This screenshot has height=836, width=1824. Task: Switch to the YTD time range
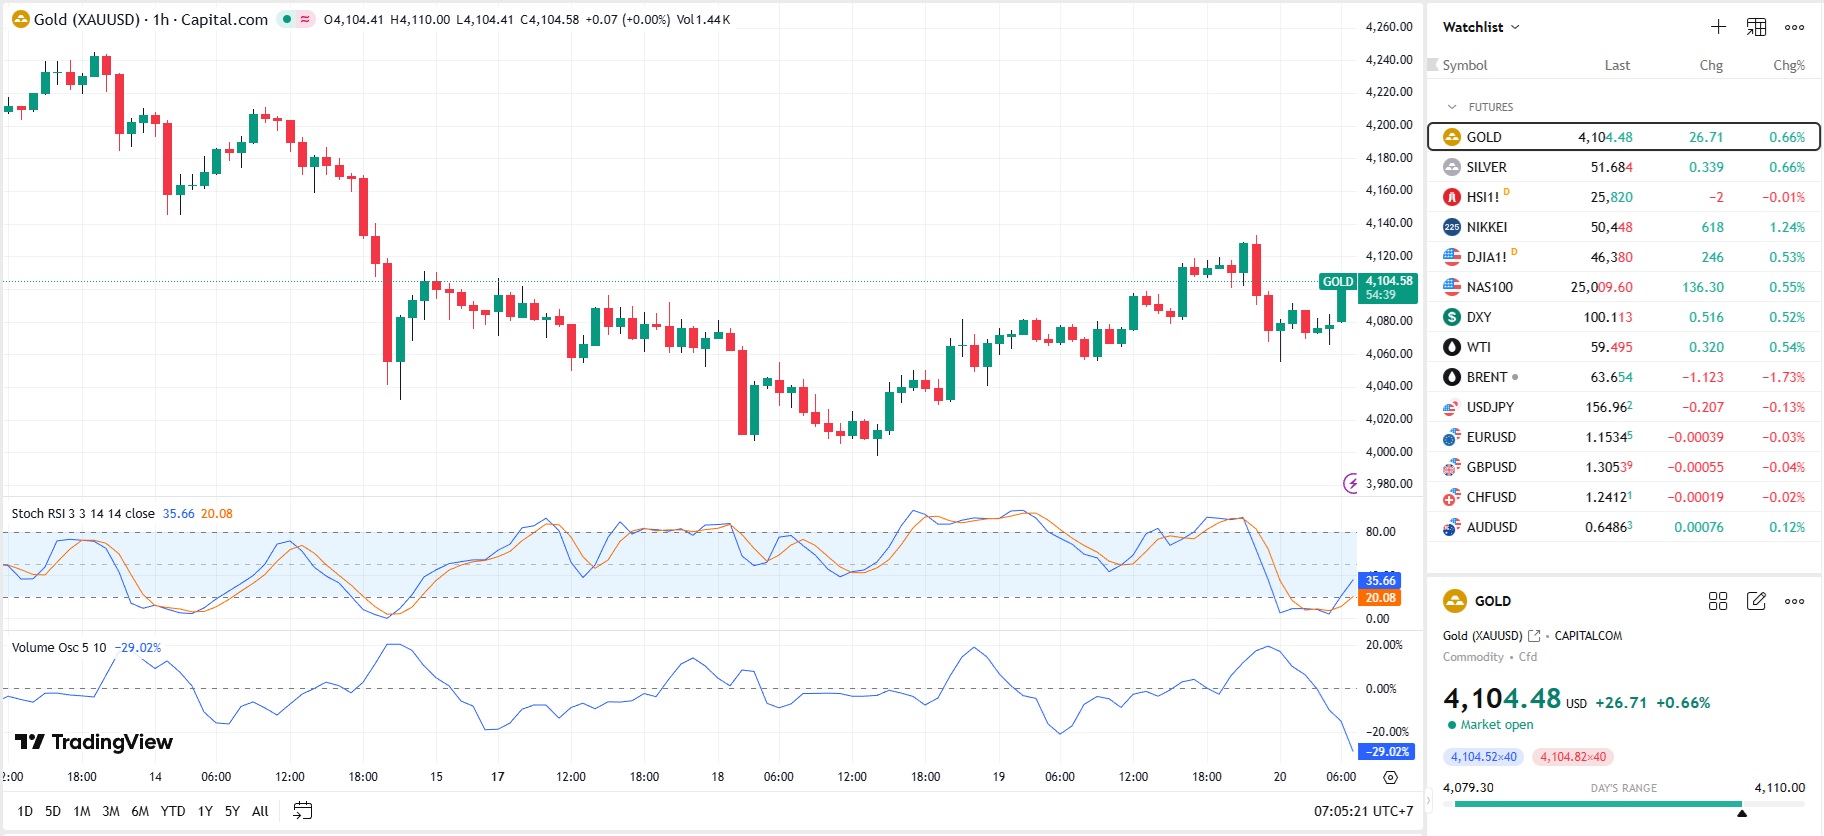click(173, 811)
